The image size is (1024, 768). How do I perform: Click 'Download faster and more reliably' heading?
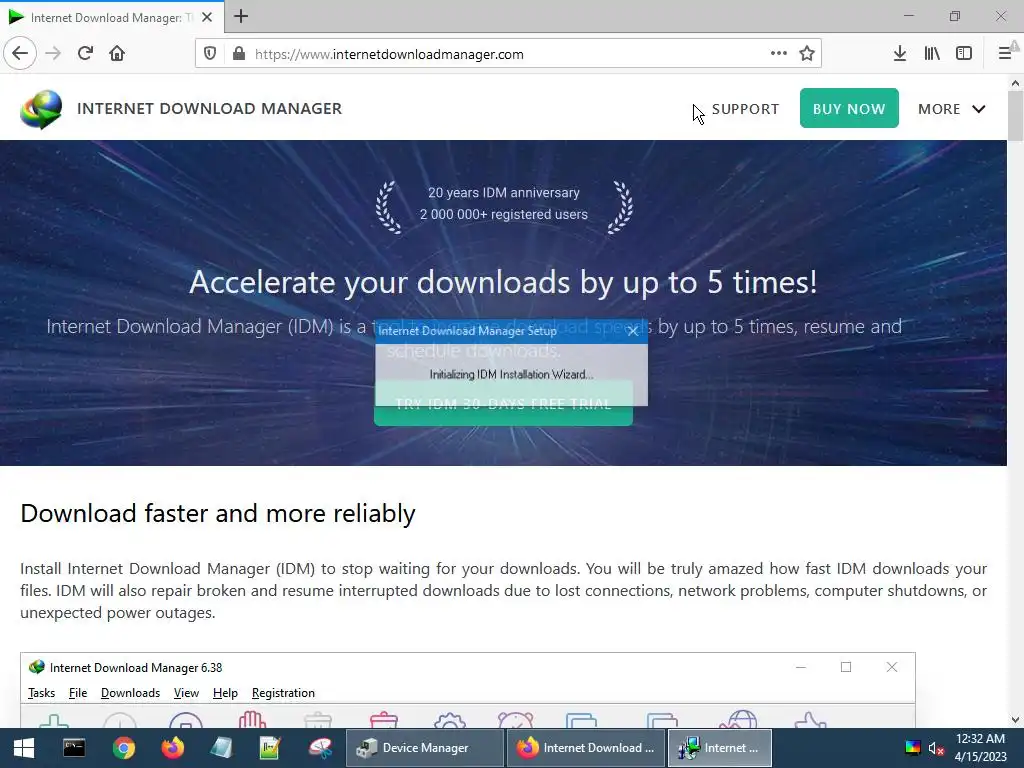coord(217,513)
